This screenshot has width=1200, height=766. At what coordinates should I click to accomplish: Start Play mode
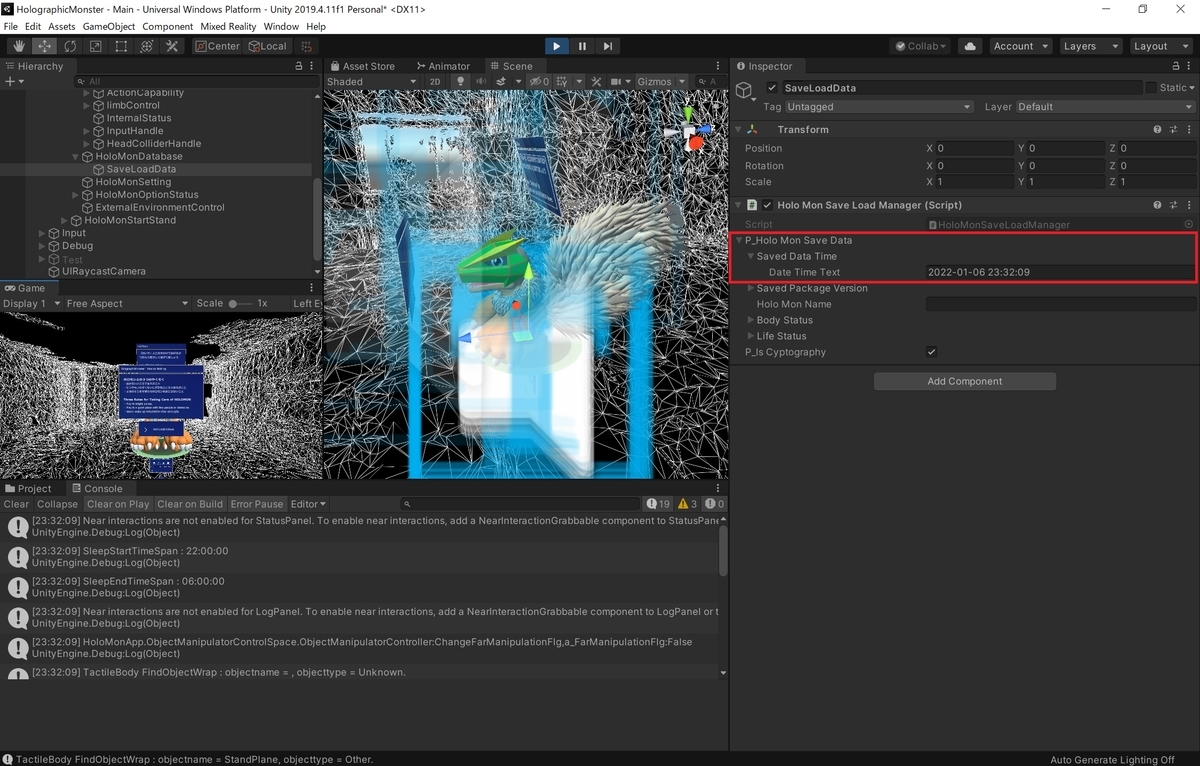(x=557, y=46)
